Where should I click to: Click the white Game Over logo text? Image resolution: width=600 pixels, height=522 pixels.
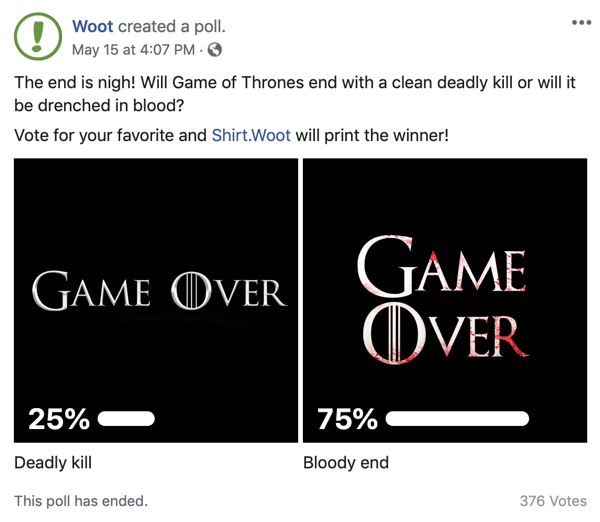pos(159,291)
